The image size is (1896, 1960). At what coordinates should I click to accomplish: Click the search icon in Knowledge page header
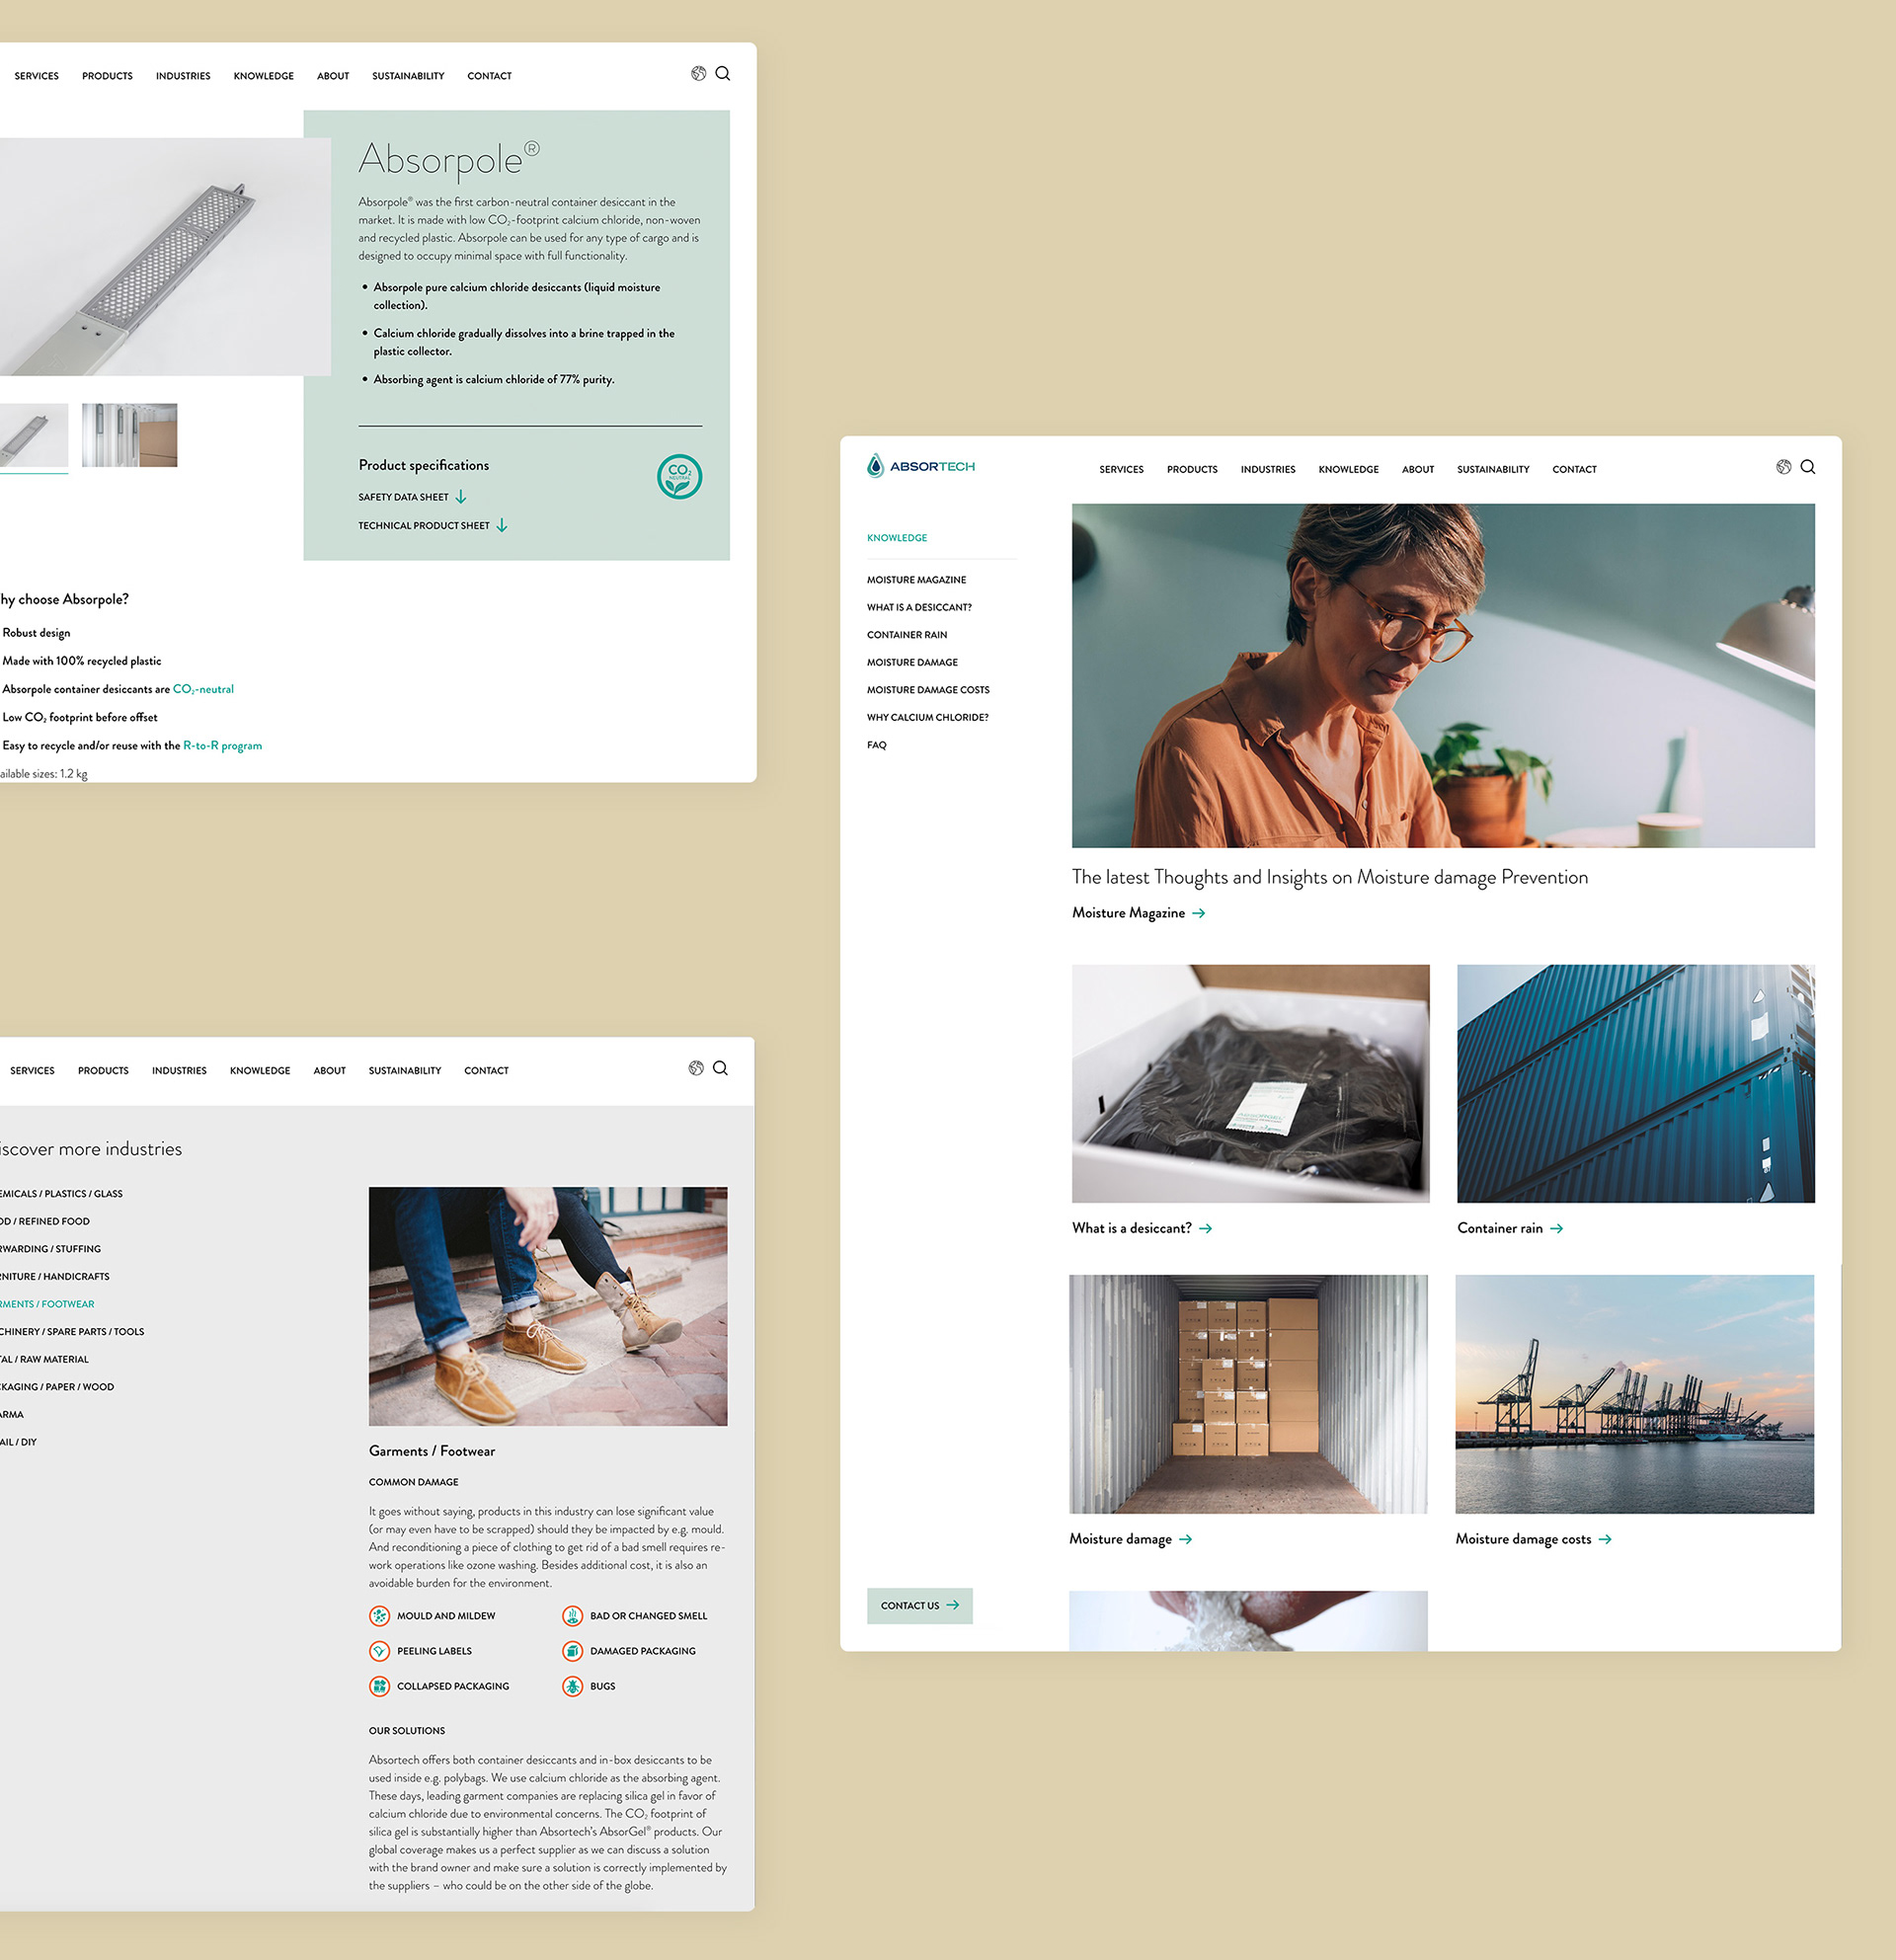(x=1807, y=467)
